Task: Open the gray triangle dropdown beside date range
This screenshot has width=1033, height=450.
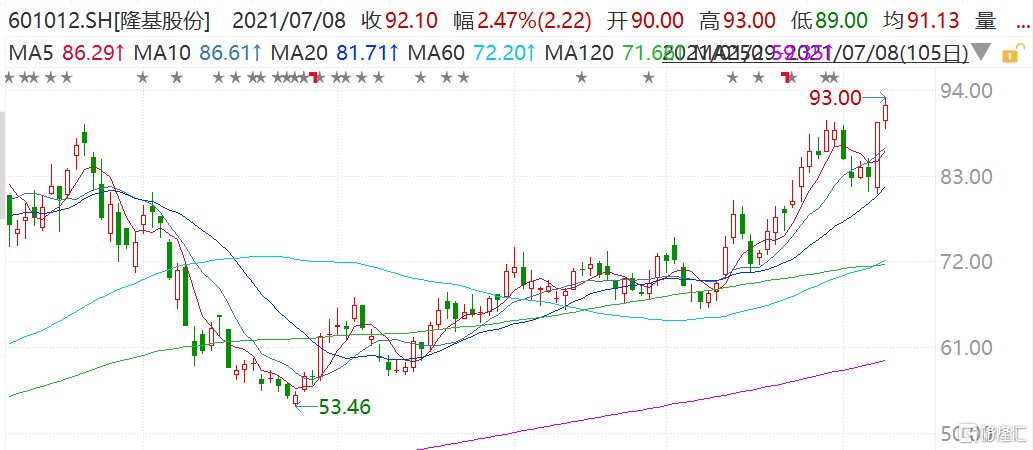Action: (x=982, y=53)
